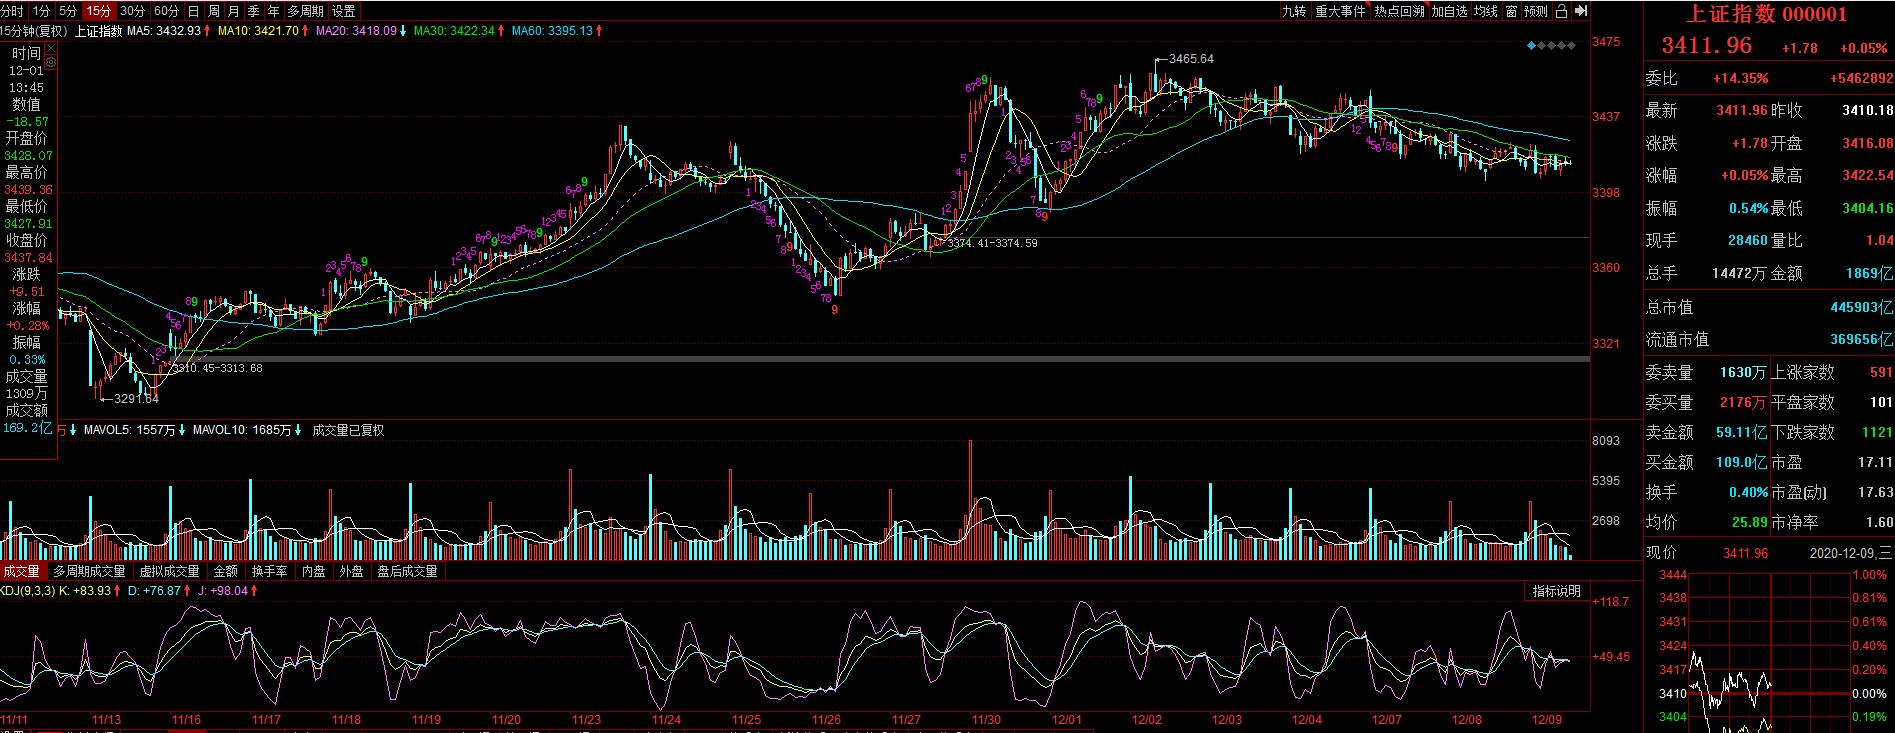The width and height of the screenshot is (1895, 733).
Task: Collapse the side panel with arrow icon
Action: pyautogui.click(x=1581, y=11)
